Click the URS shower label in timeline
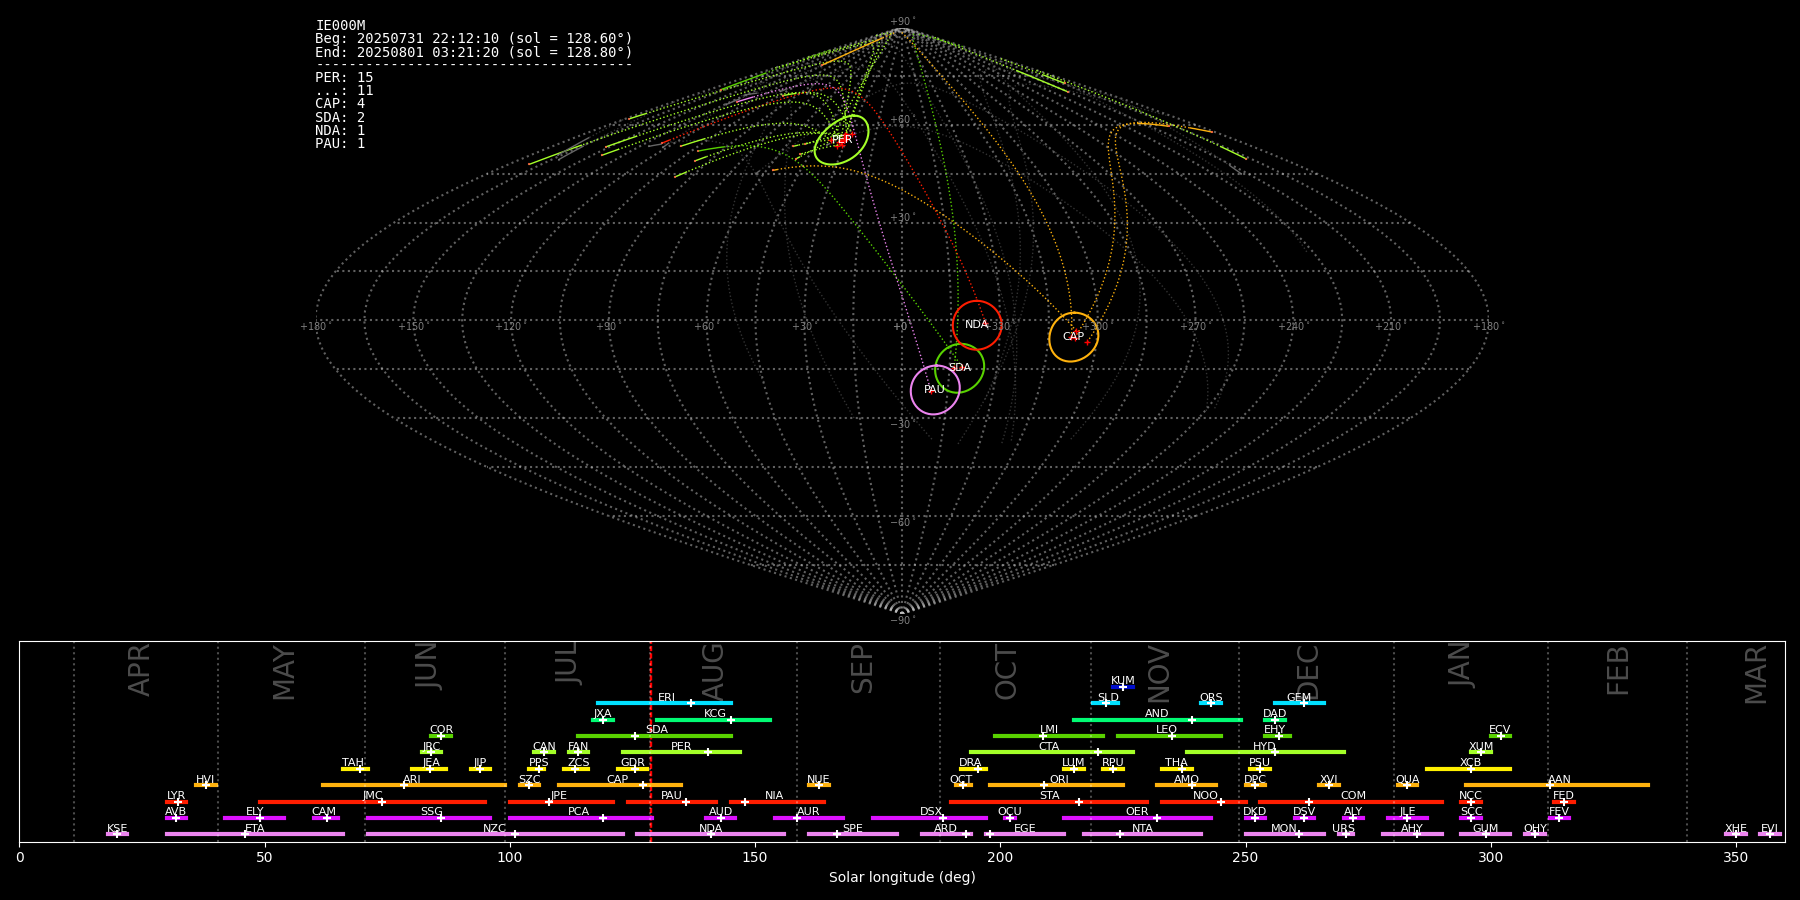Viewport: 1800px width, 900px height. coord(1343,829)
